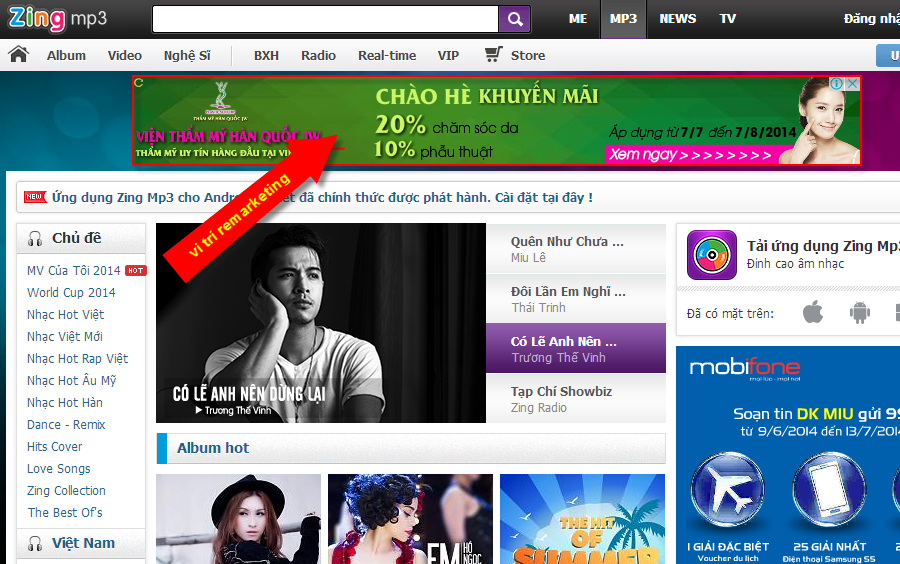
Task: Click the Xem ngay banner button
Action: 690,154
